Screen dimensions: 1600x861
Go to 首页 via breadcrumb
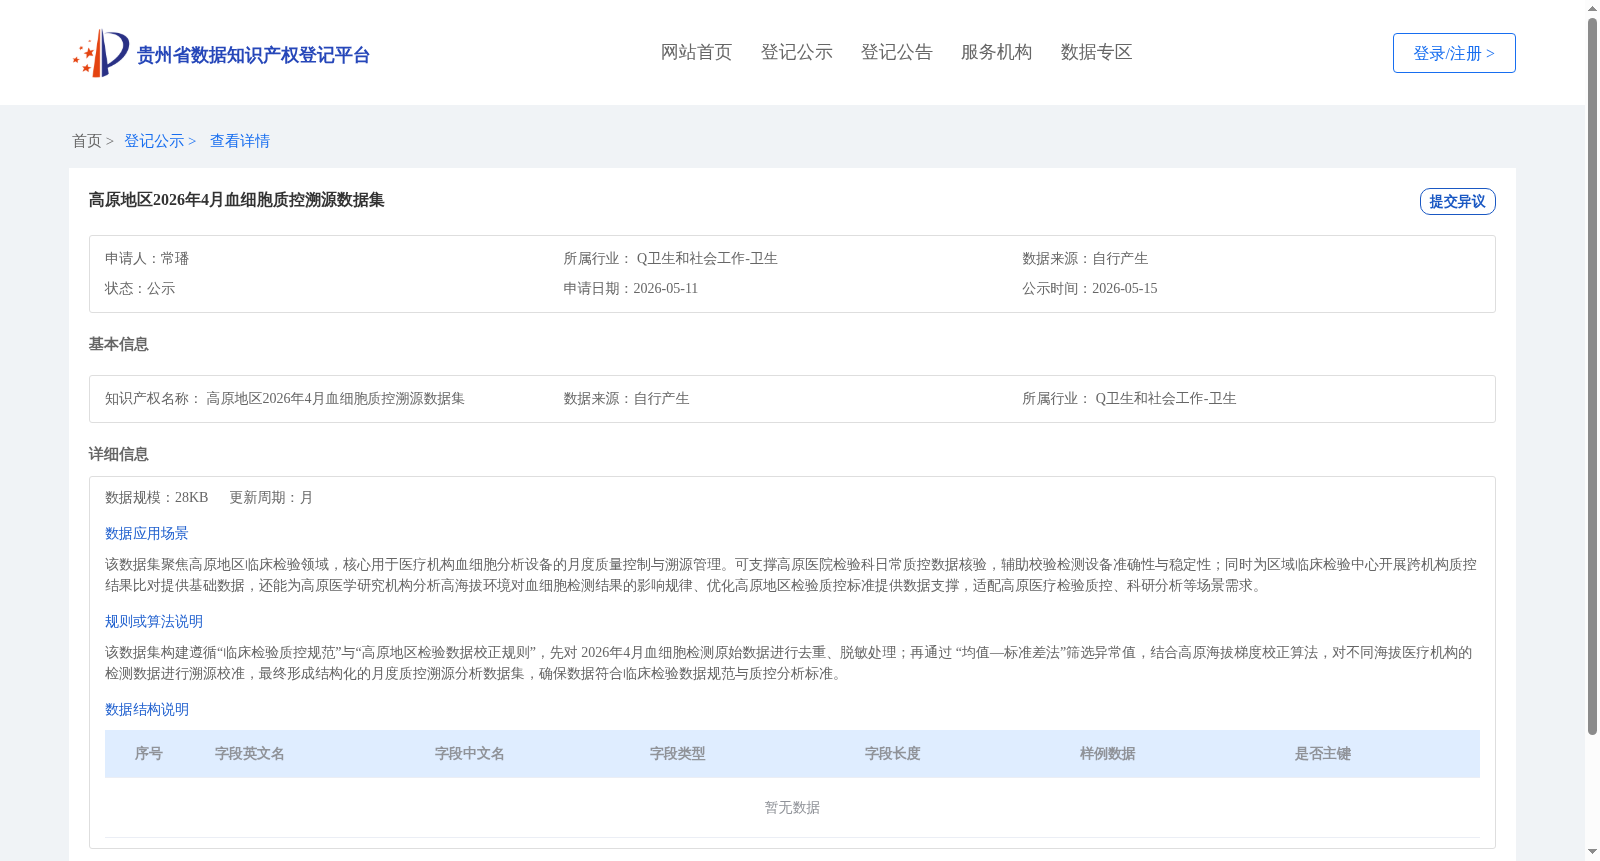tap(87, 141)
